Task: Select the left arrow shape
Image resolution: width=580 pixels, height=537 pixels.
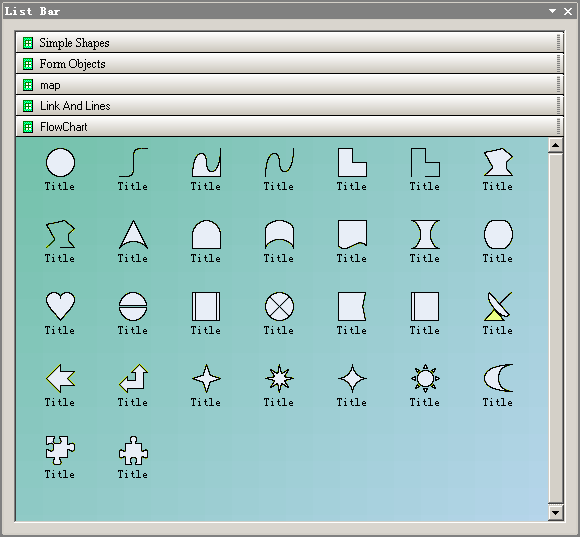Action: coord(60,378)
